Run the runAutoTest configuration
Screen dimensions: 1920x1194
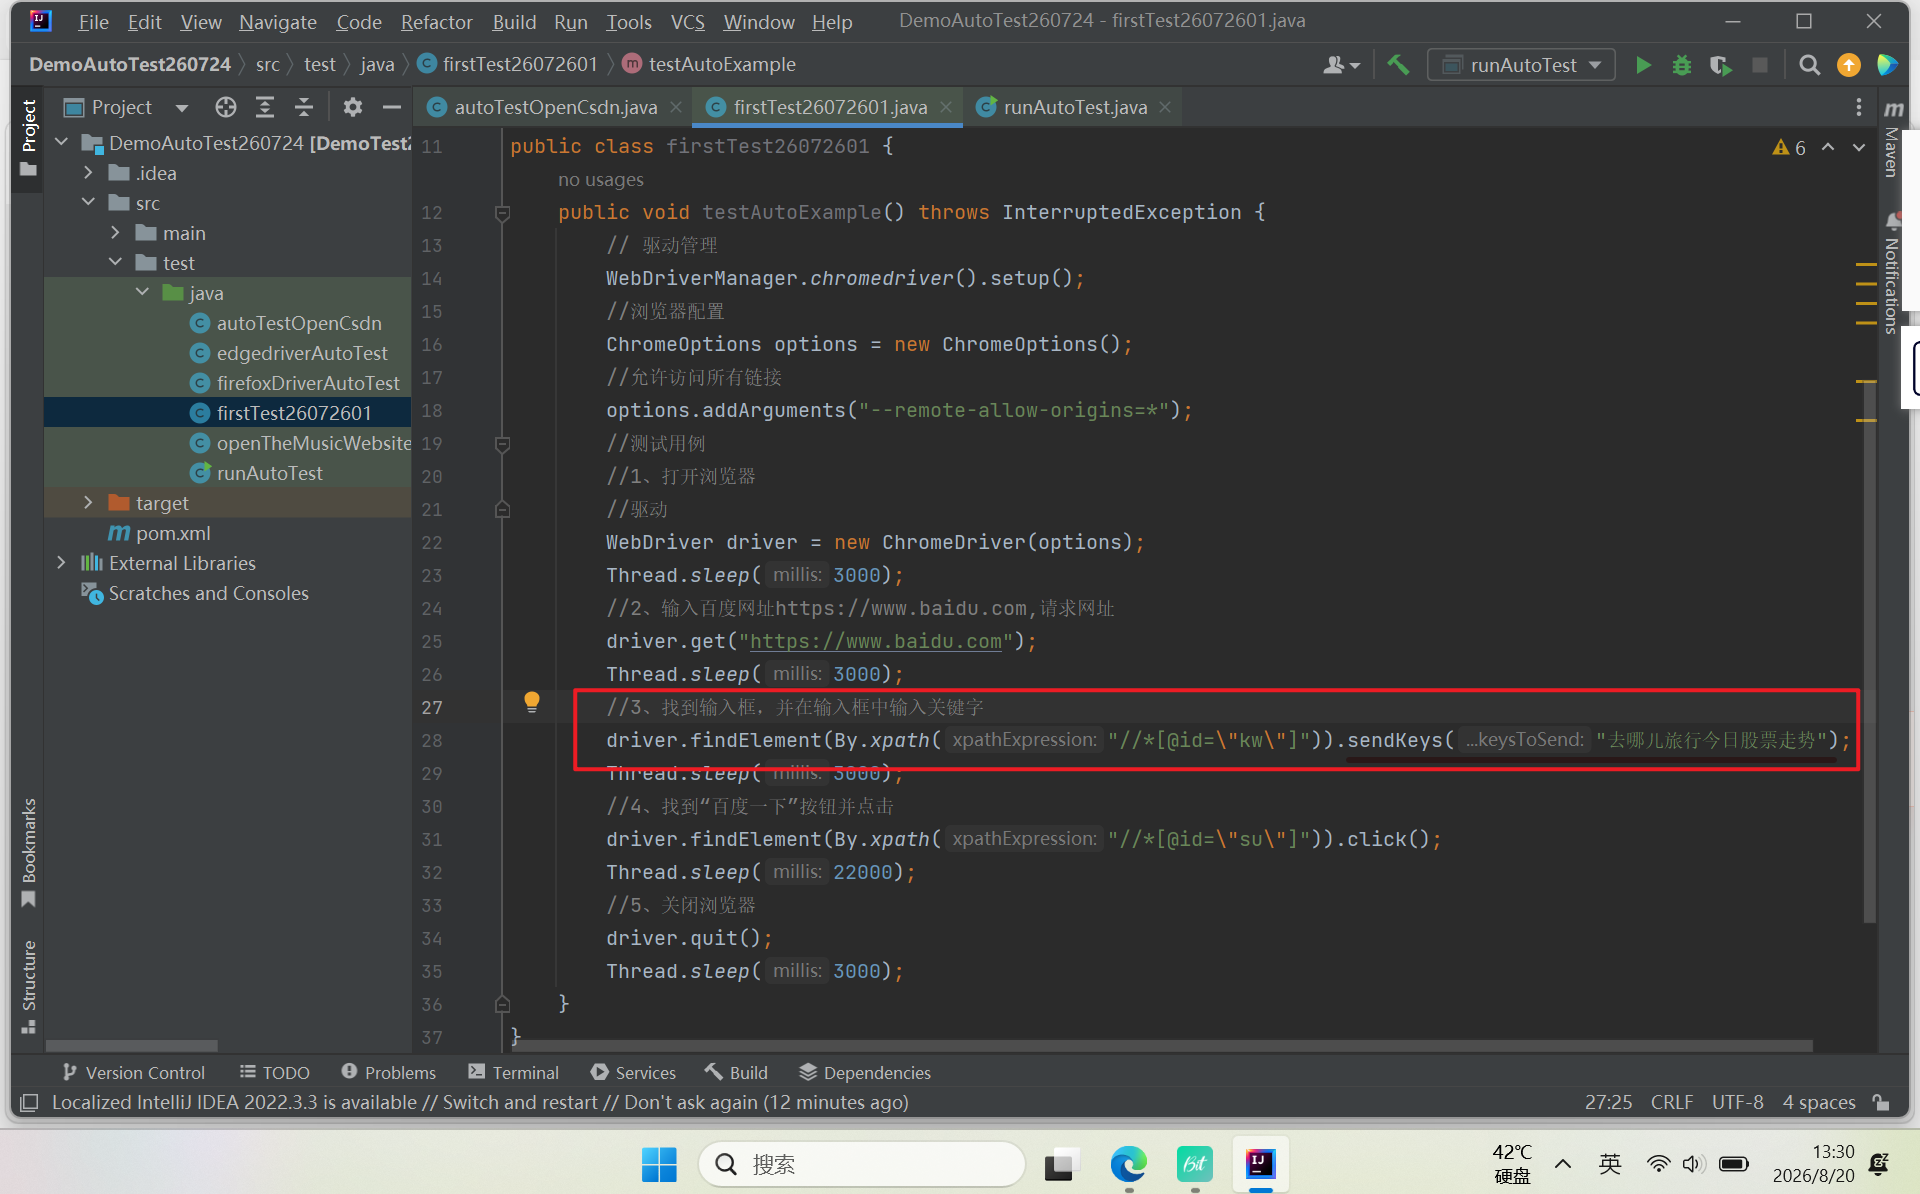1643,65
